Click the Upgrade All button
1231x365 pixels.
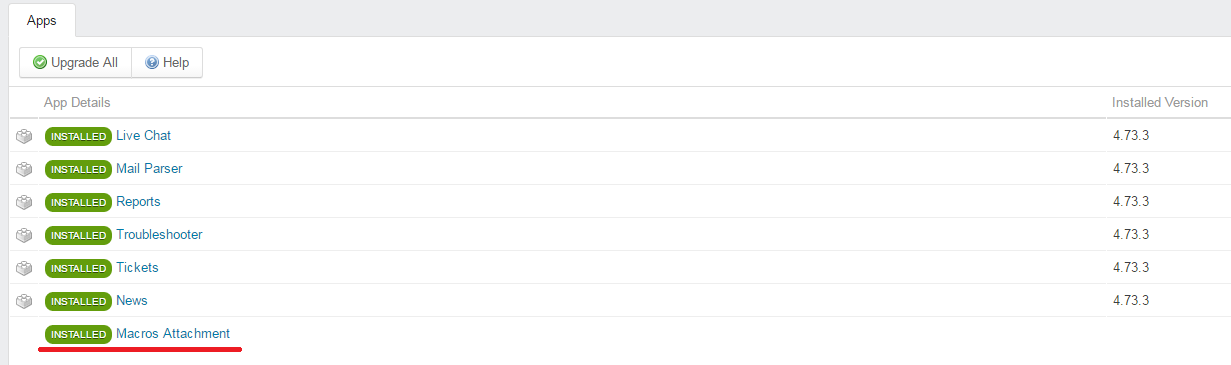(x=75, y=62)
